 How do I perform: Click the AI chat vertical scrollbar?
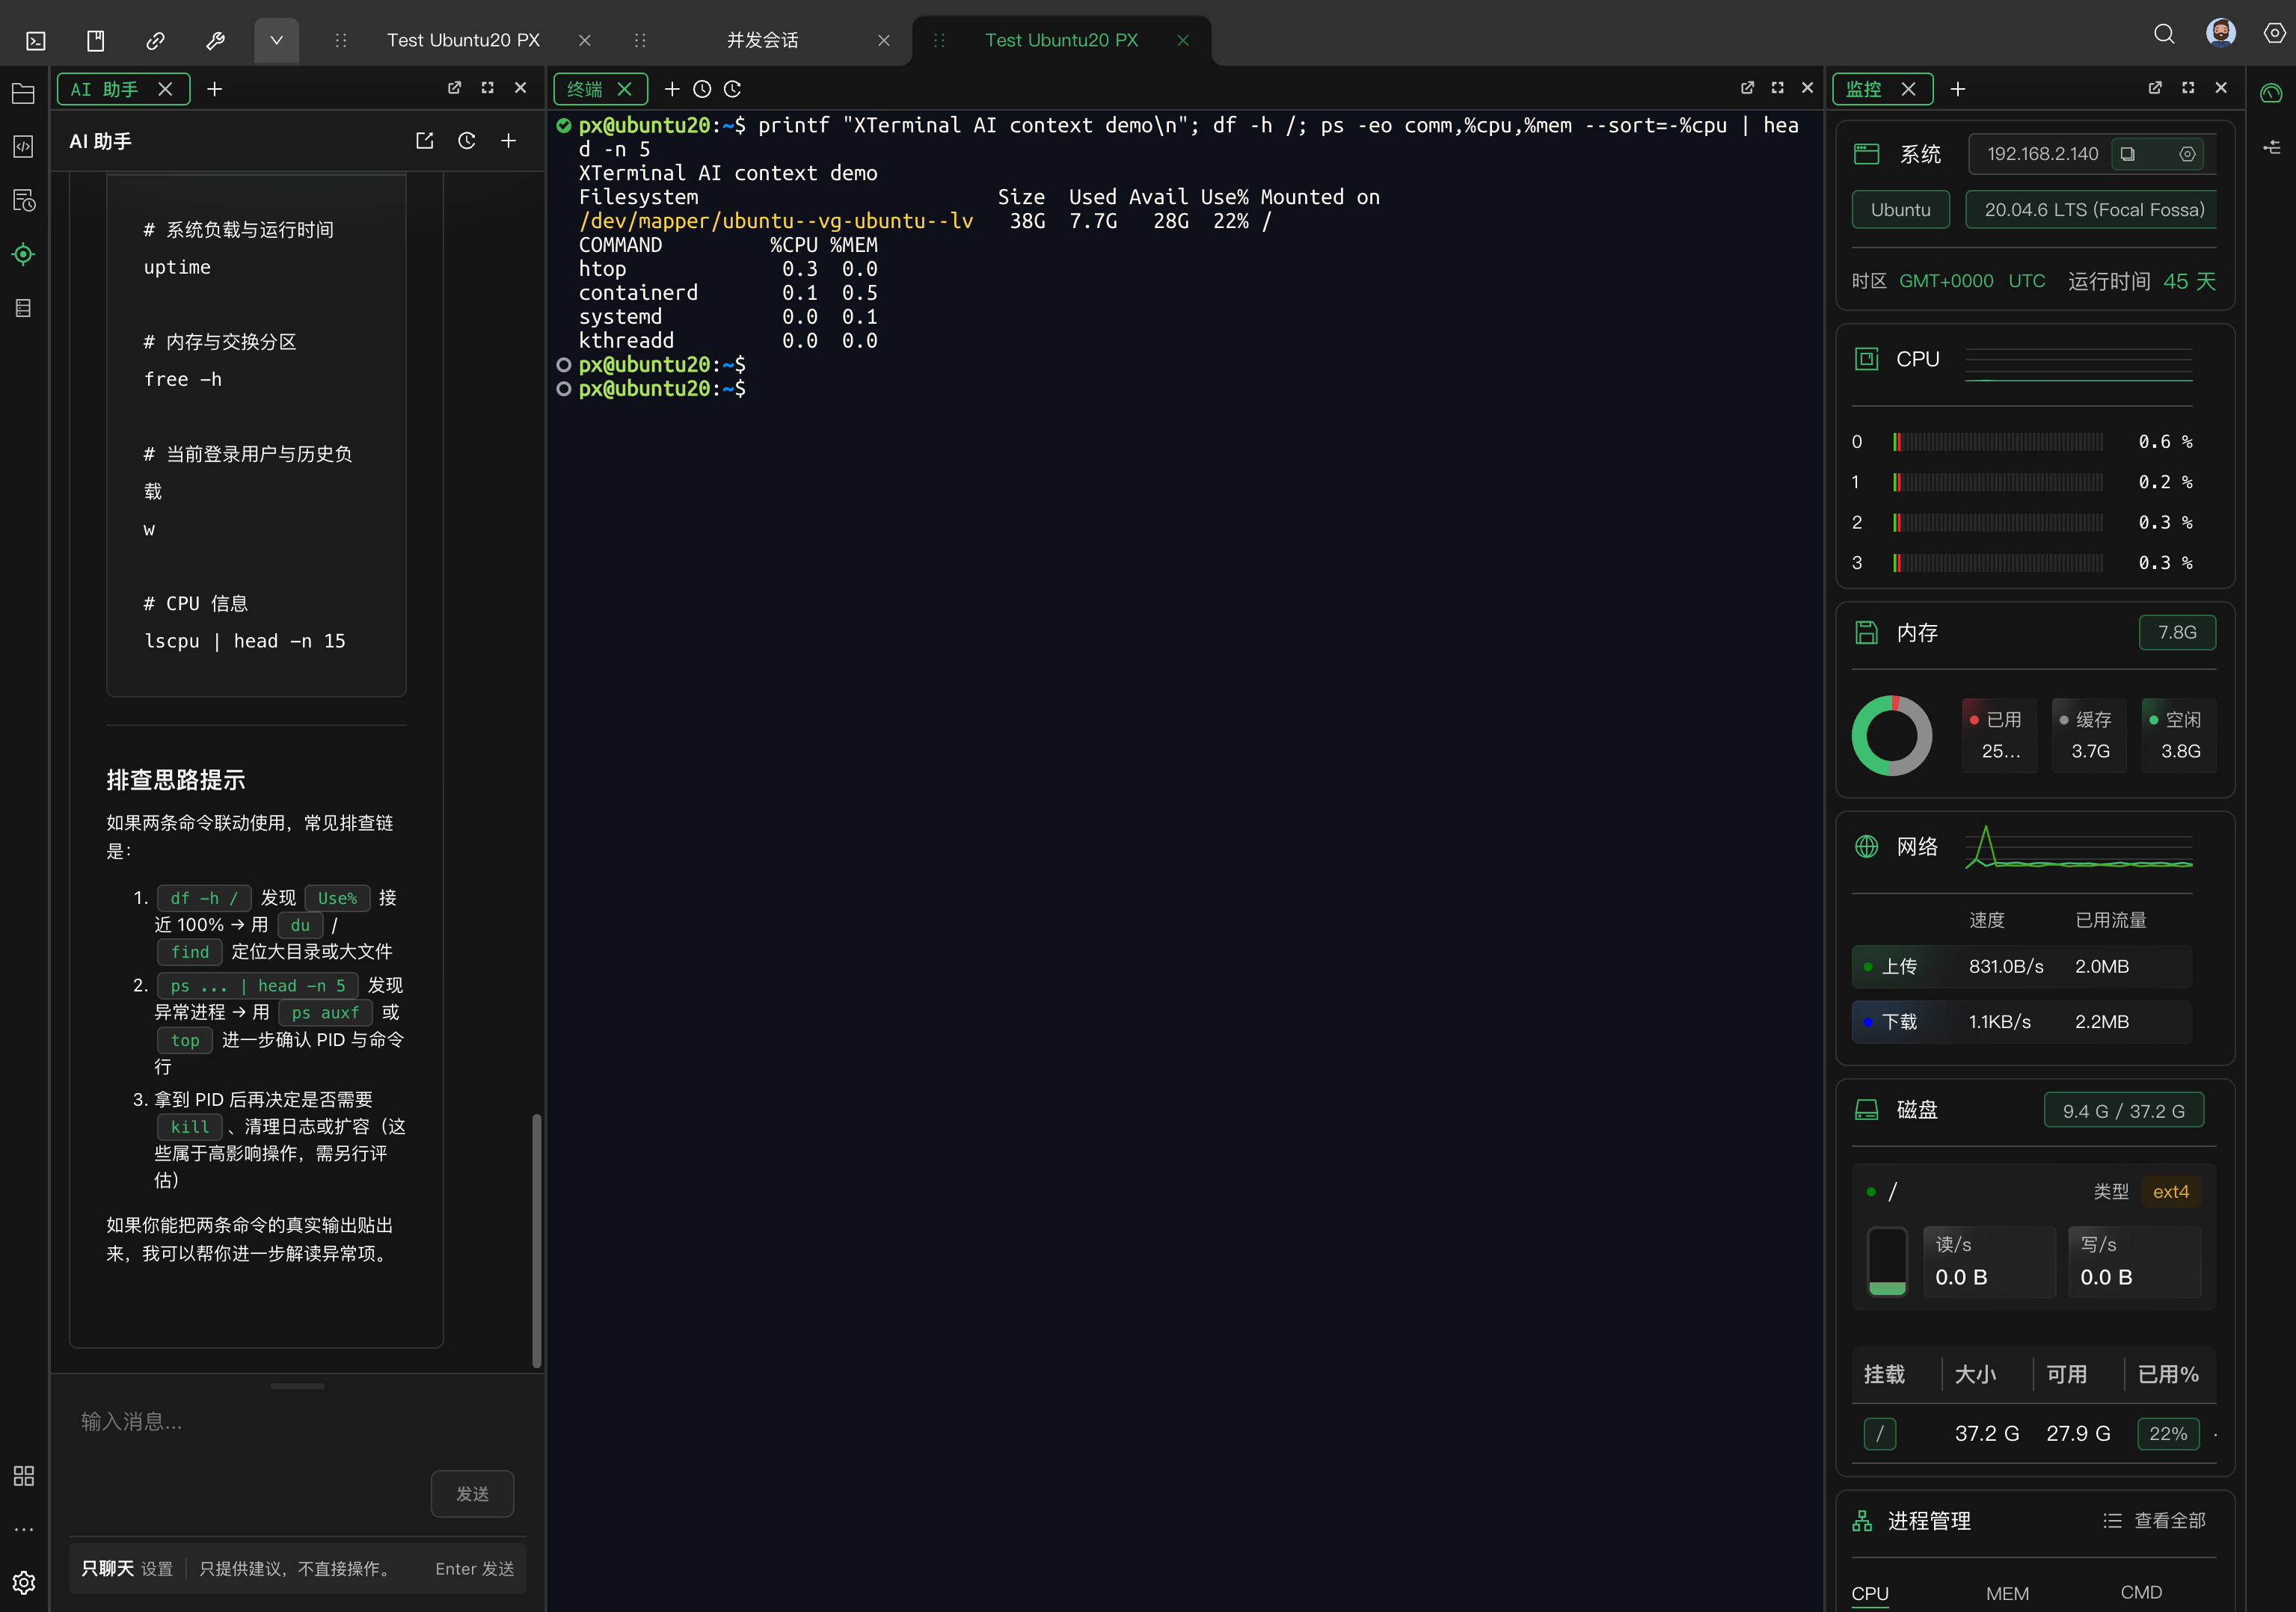[x=537, y=1240]
